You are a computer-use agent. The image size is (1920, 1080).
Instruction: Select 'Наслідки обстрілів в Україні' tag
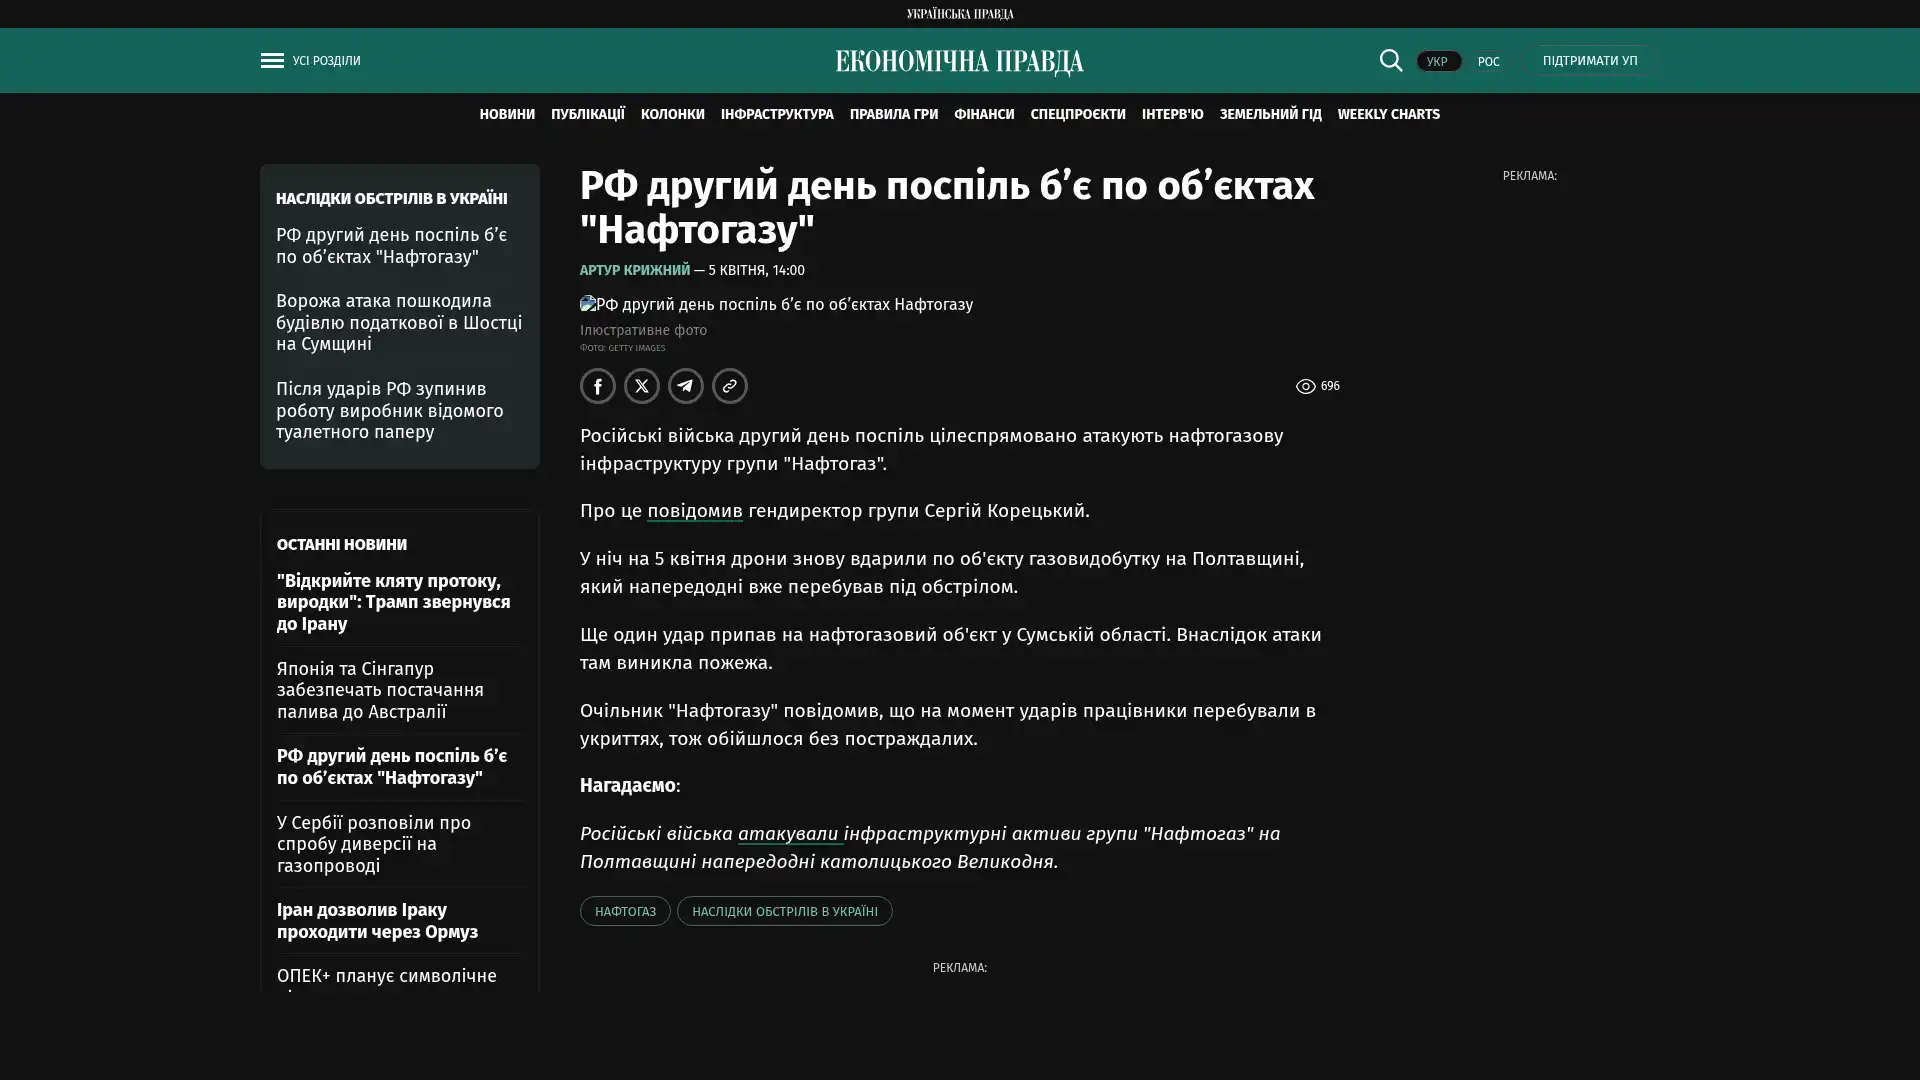point(784,911)
